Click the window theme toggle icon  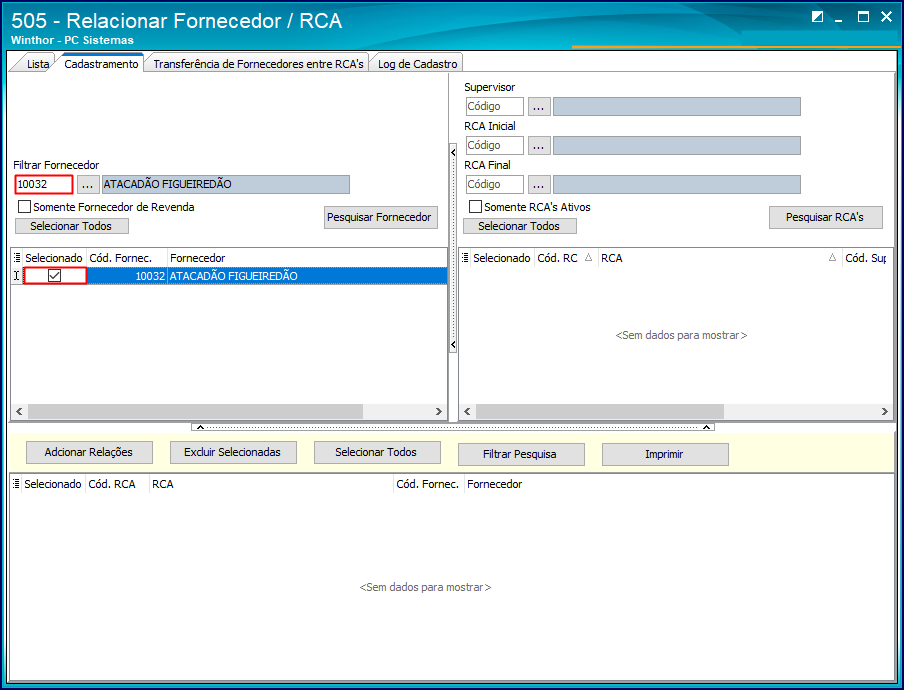point(817,17)
